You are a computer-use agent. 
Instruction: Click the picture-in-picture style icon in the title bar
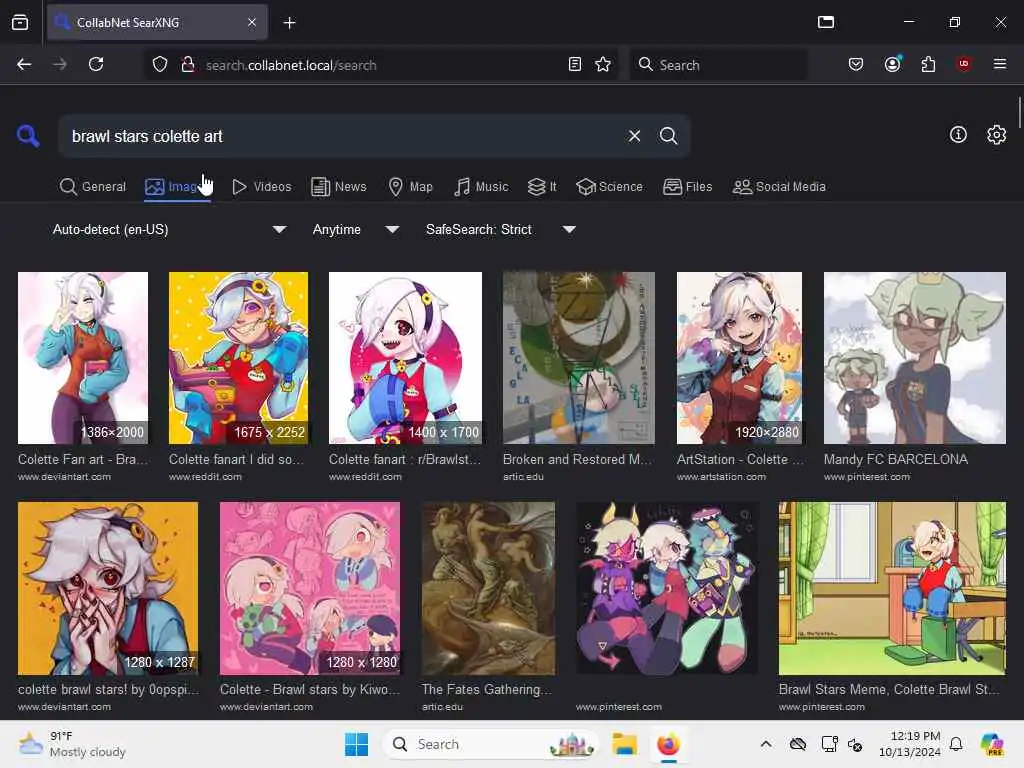point(825,22)
